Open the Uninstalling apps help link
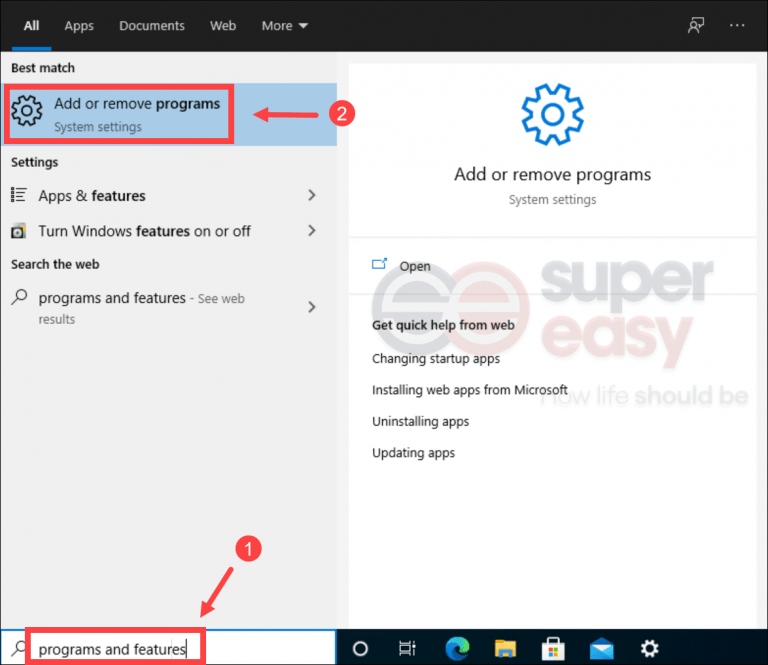Image resolution: width=768 pixels, height=665 pixels. [x=420, y=422]
